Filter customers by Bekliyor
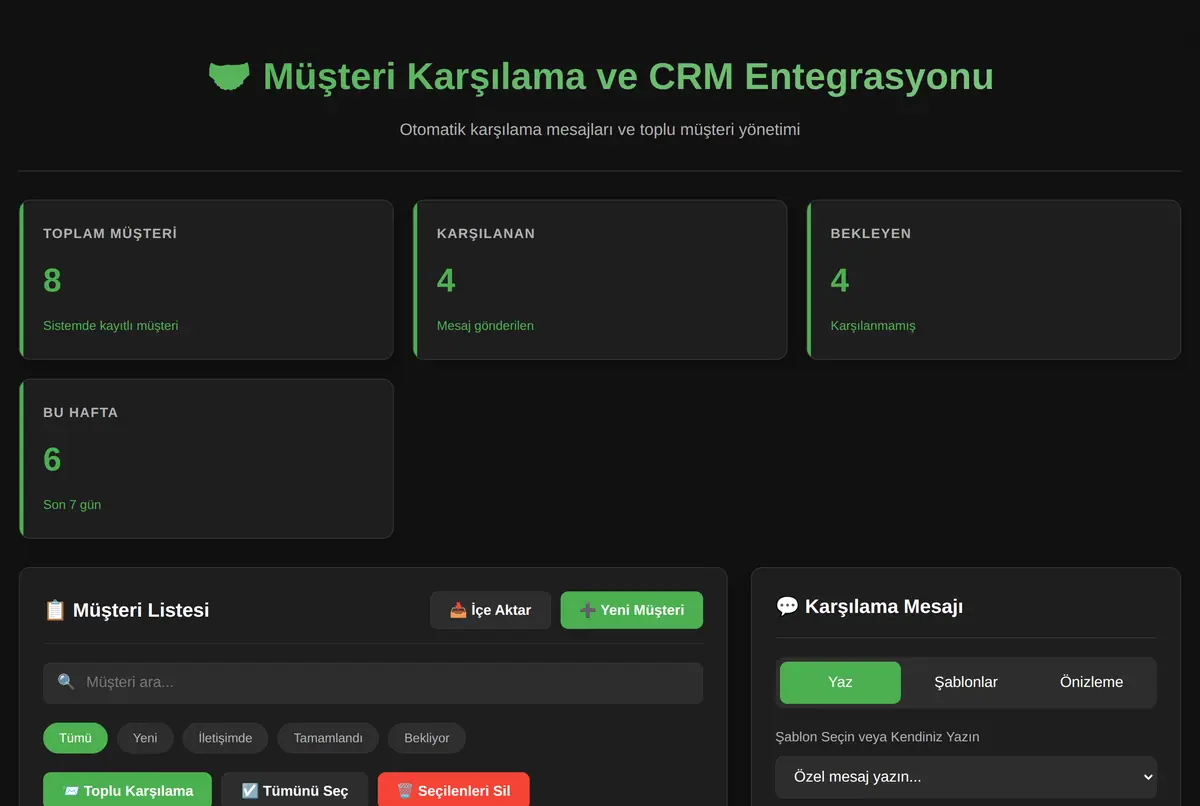Viewport: 1200px width, 806px height. pos(427,738)
